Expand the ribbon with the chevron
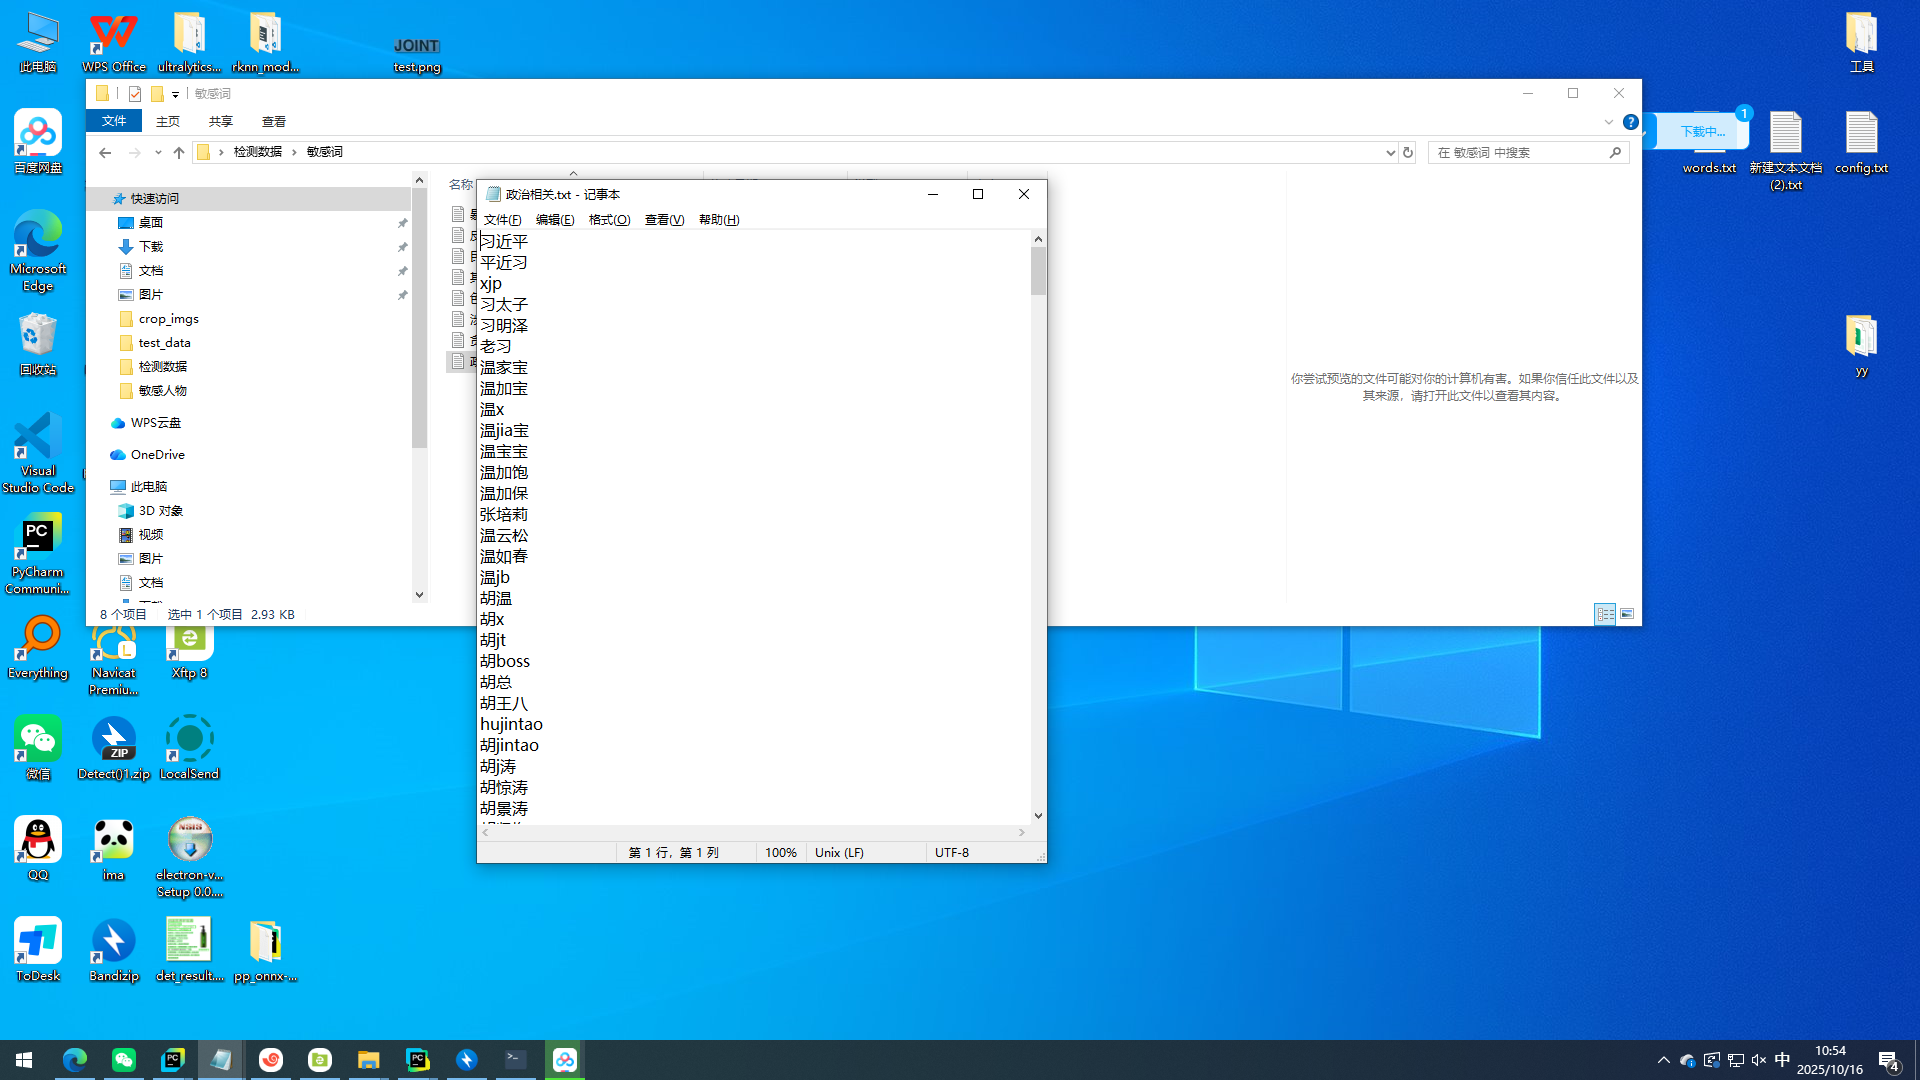This screenshot has height=1080, width=1920. 1608,122
